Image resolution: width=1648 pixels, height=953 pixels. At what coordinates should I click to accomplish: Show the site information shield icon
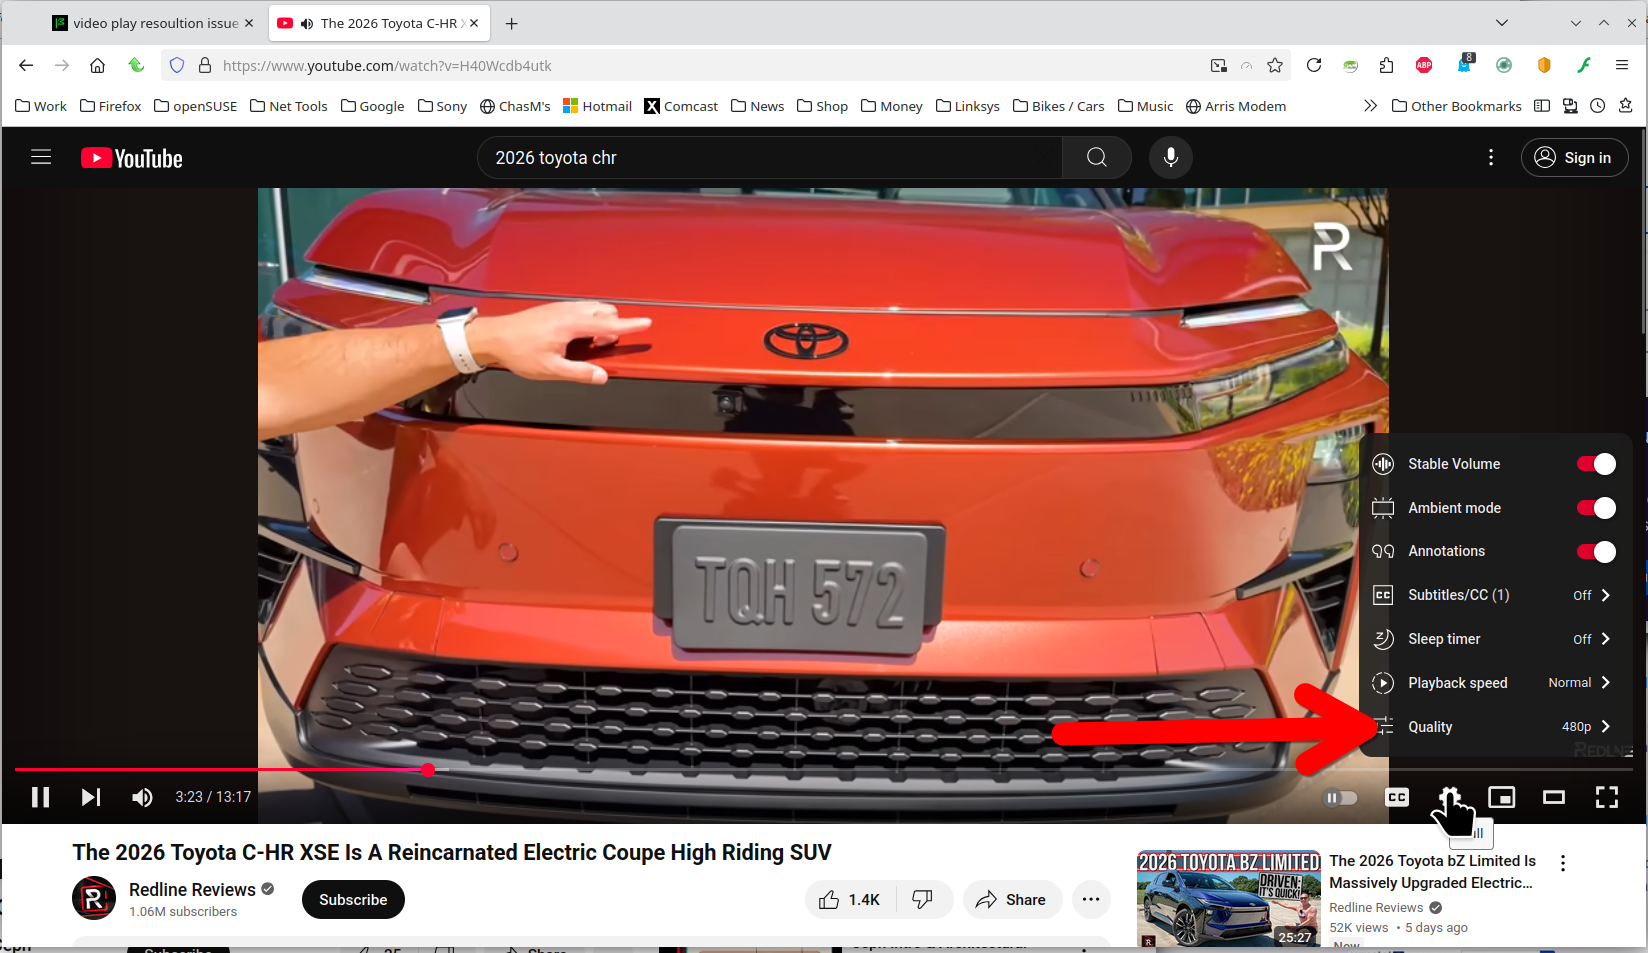pos(177,66)
